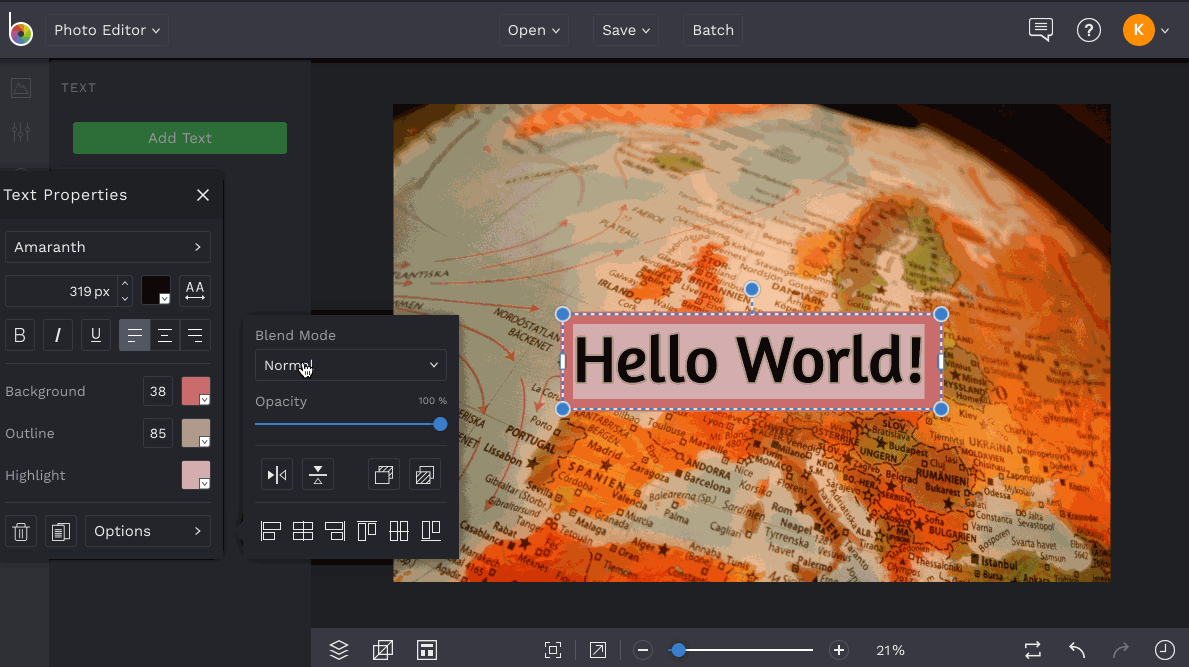Open the Image Manager sidebar icon

(21, 88)
